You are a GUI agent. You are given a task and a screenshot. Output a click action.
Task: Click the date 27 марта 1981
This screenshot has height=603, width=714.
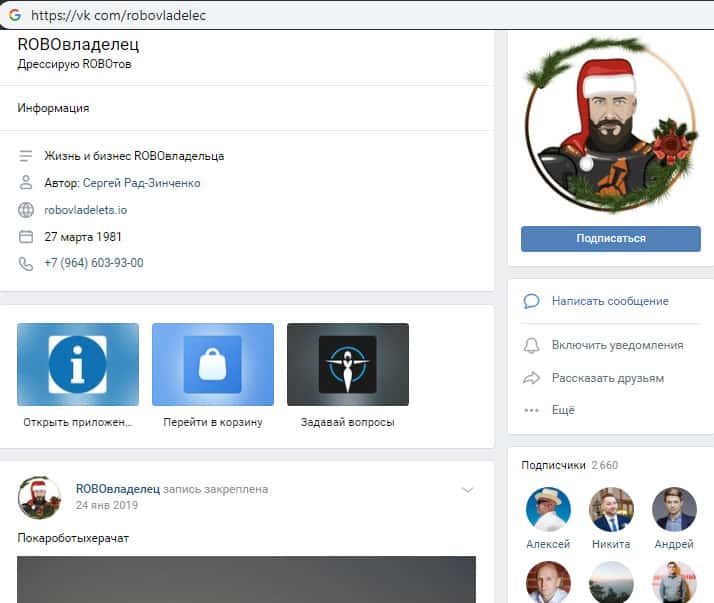(83, 237)
